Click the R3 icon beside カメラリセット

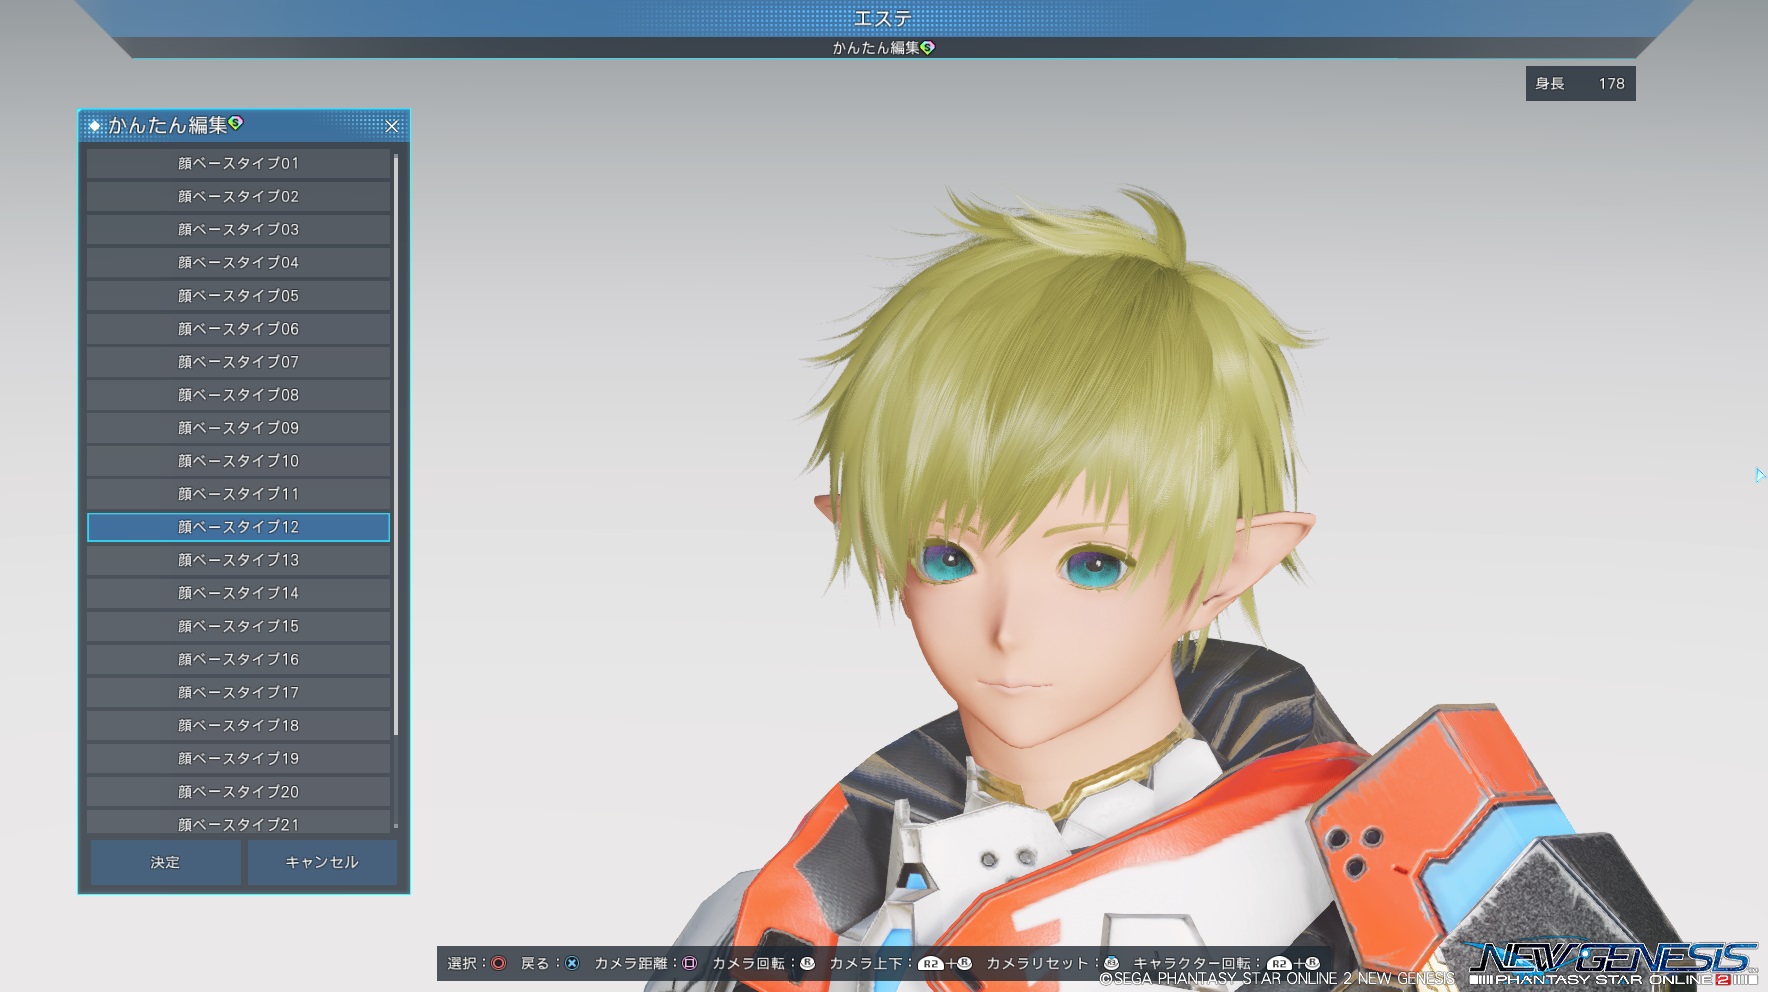point(1111,963)
